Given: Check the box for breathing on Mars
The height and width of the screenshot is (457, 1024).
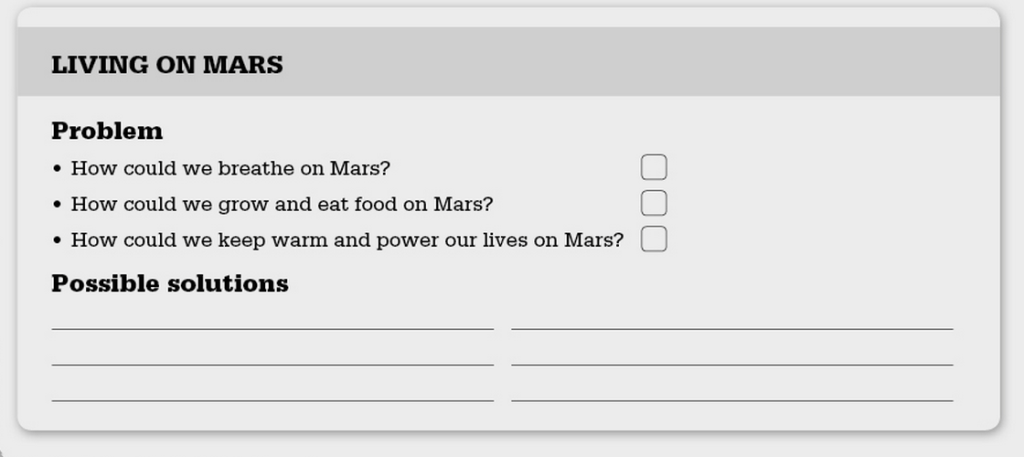Looking at the screenshot, I should point(654,167).
